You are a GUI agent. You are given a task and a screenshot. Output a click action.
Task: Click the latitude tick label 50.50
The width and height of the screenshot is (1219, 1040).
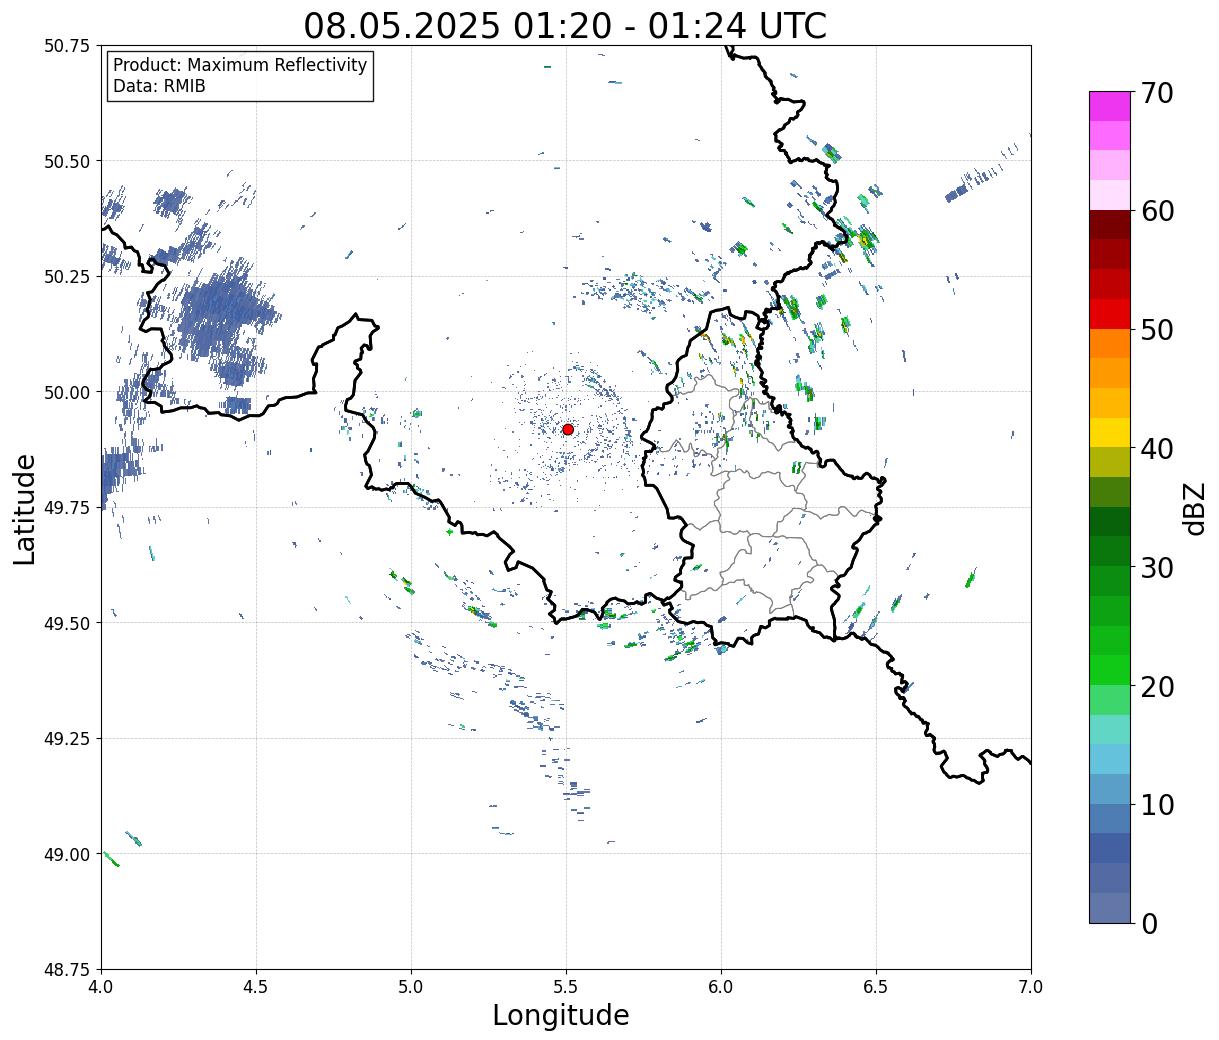pyautogui.click(x=67, y=161)
